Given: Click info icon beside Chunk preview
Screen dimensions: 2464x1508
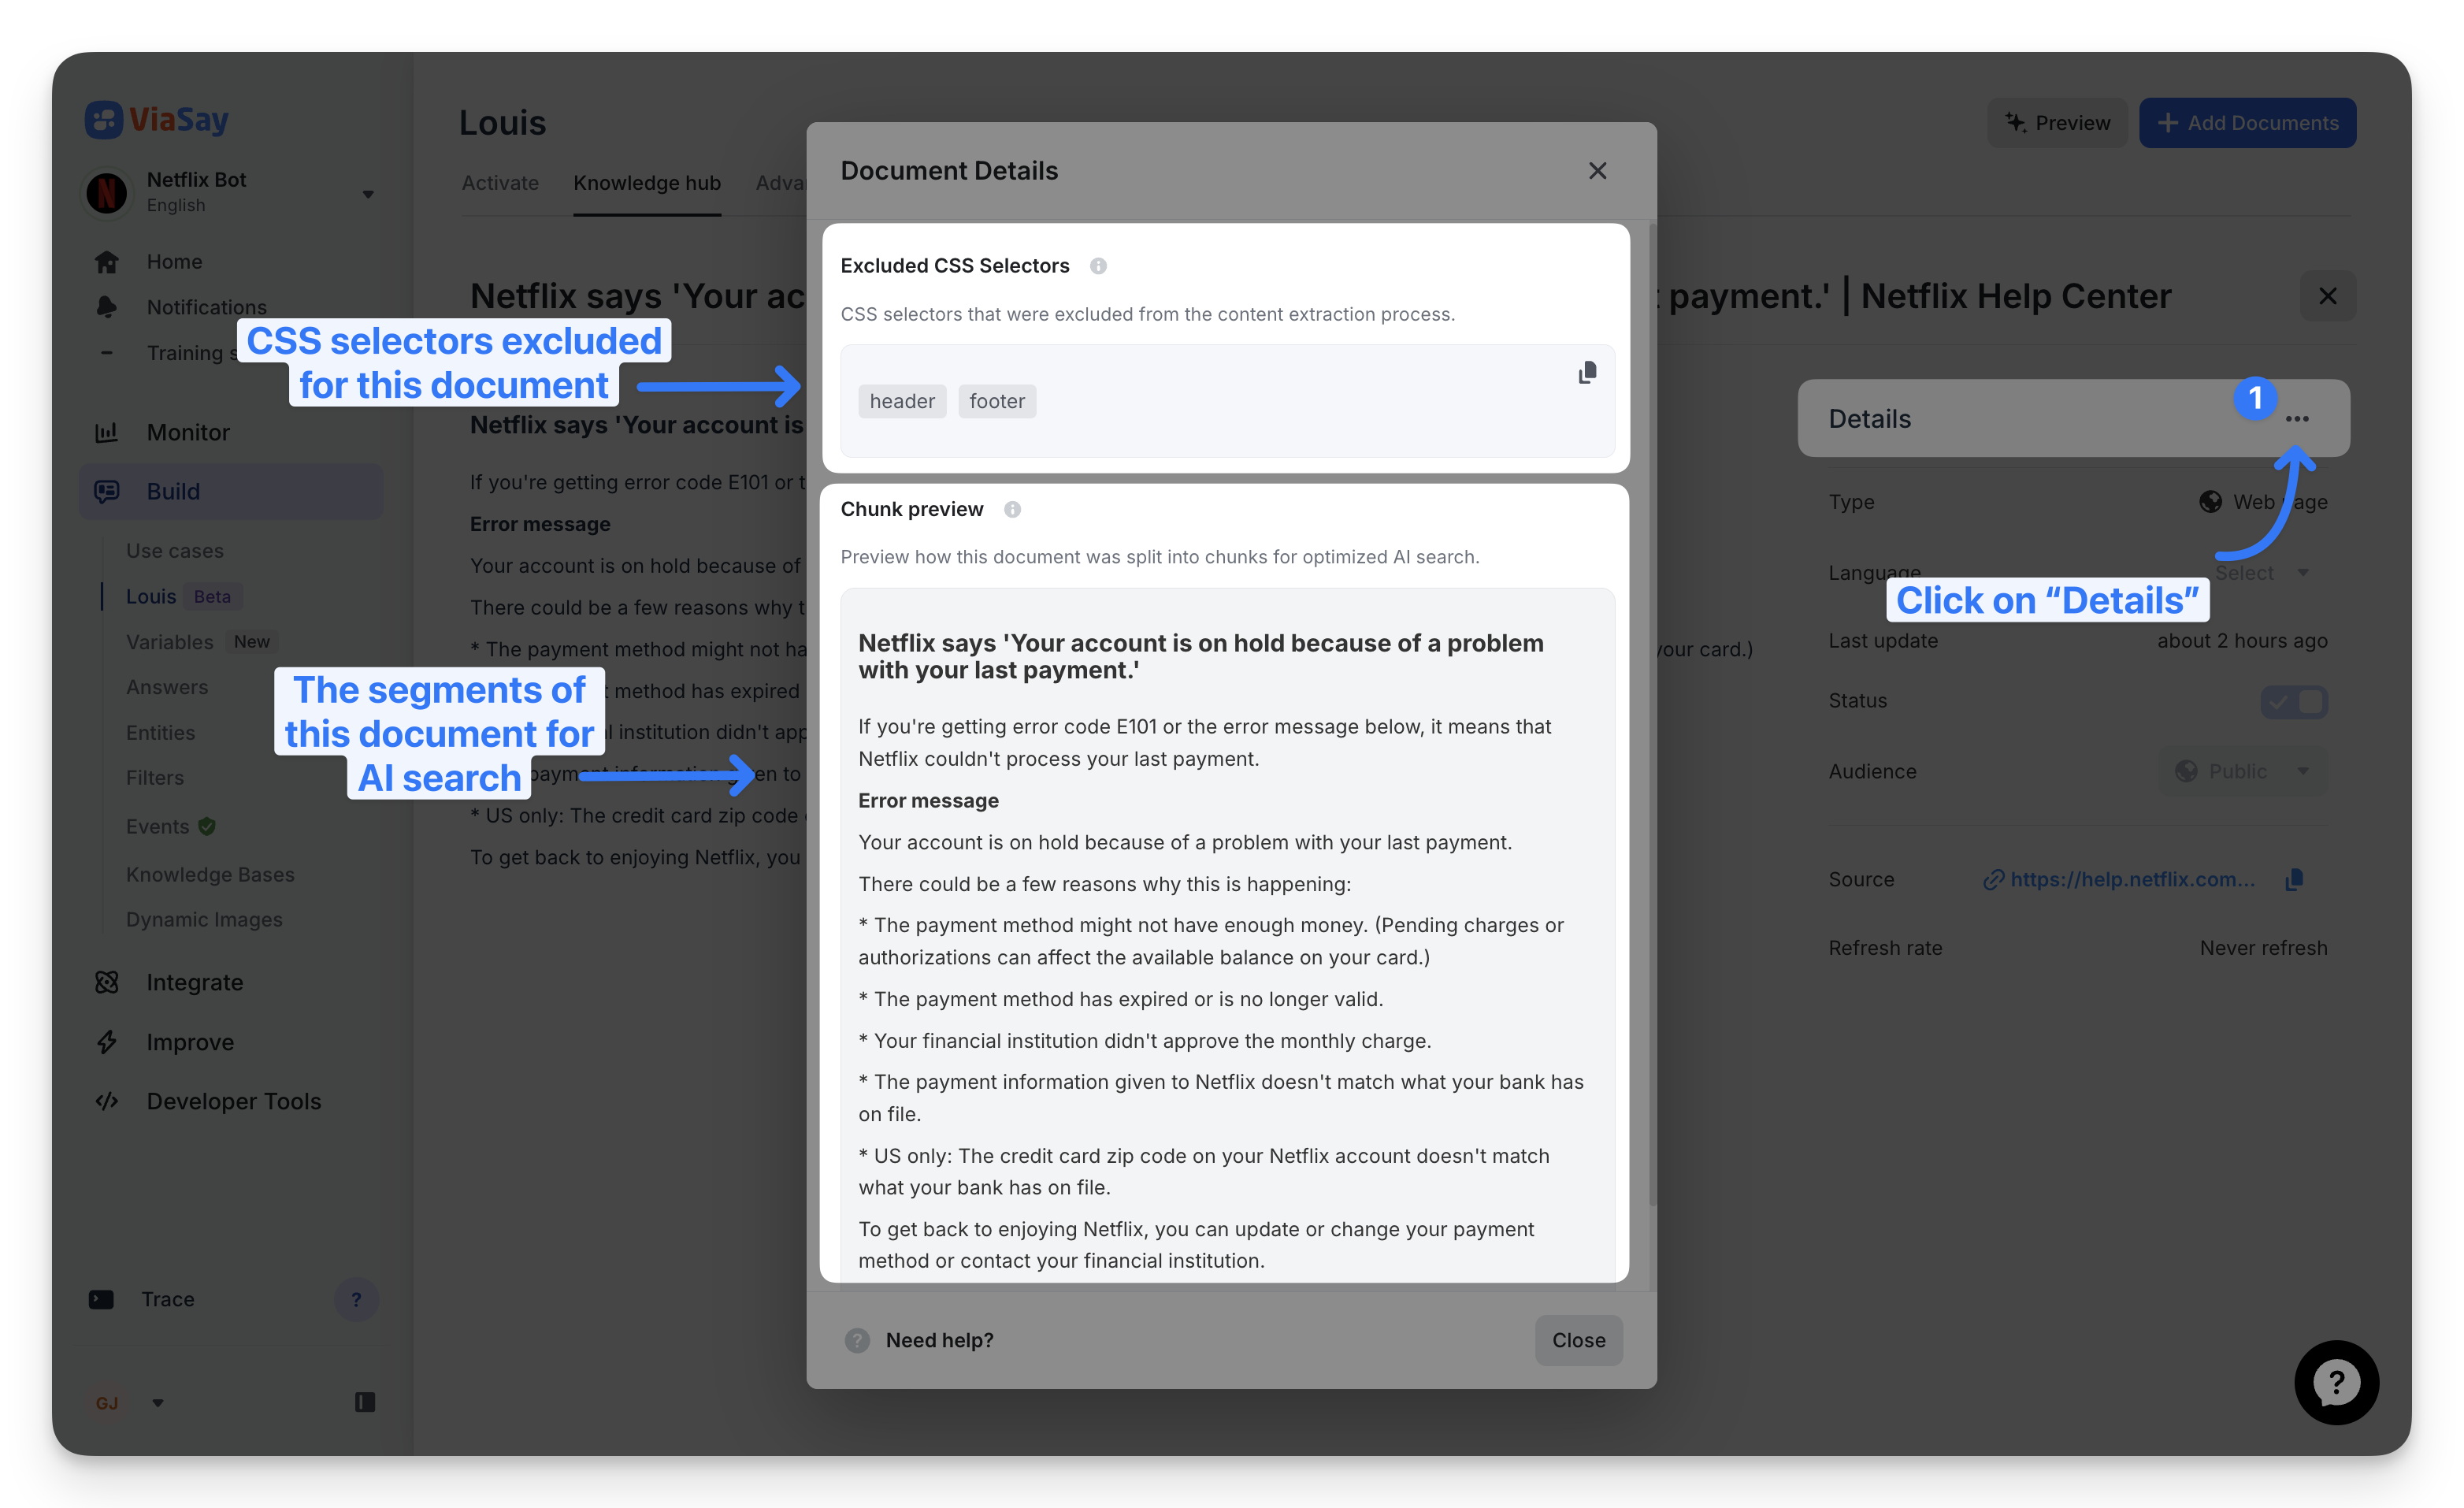Looking at the screenshot, I should click(1012, 510).
